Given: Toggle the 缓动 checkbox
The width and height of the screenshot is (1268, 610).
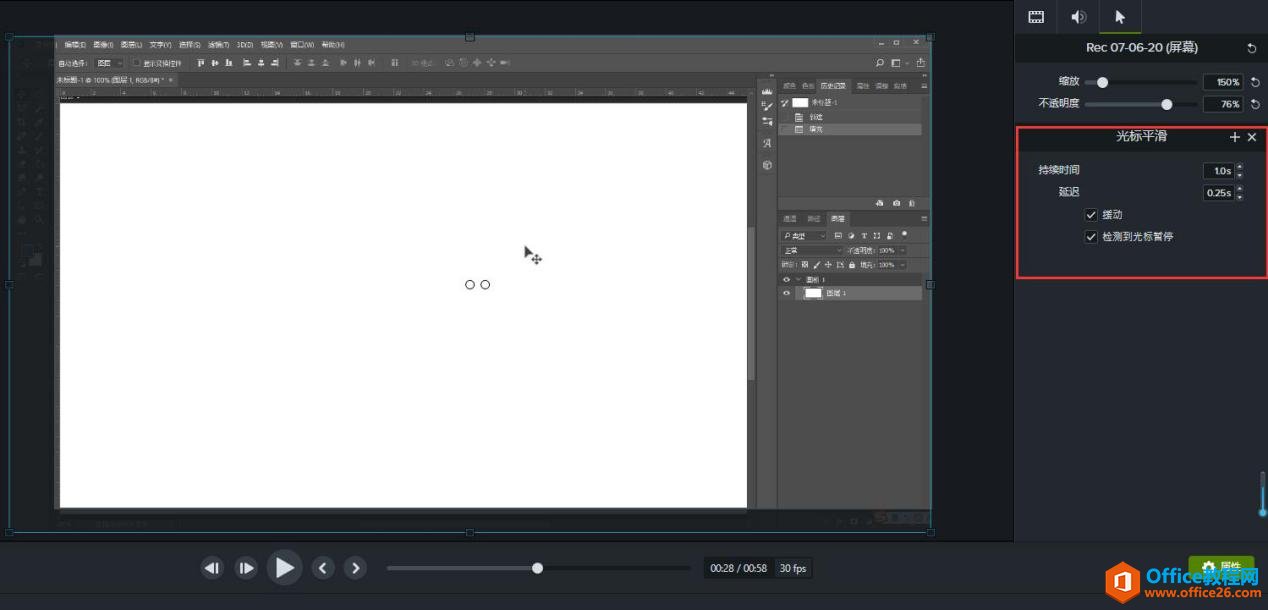Looking at the screenshot, I should tap(1091, 215).
